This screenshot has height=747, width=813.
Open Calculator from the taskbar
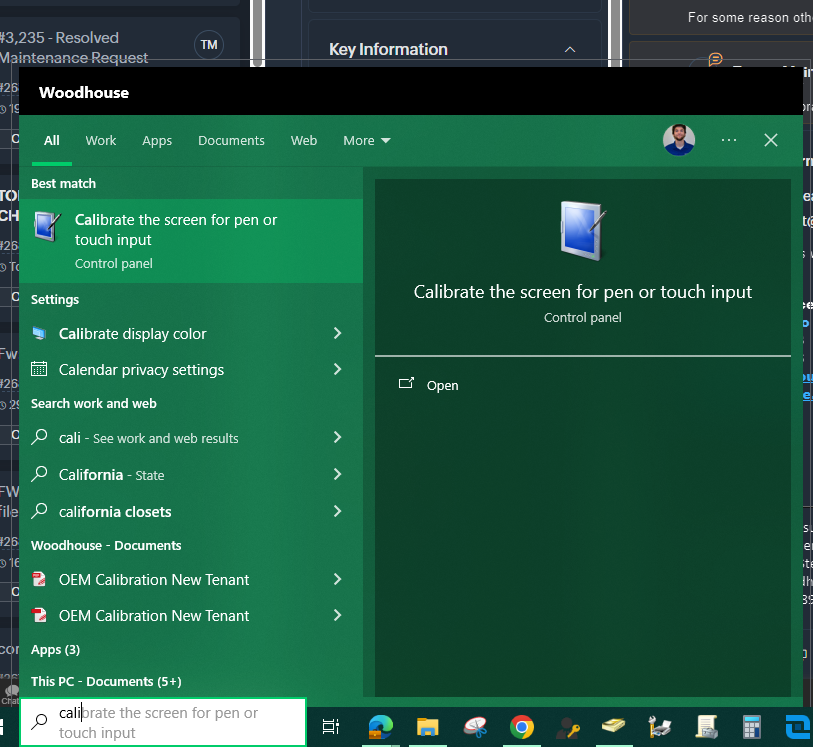tap(751, 727)
